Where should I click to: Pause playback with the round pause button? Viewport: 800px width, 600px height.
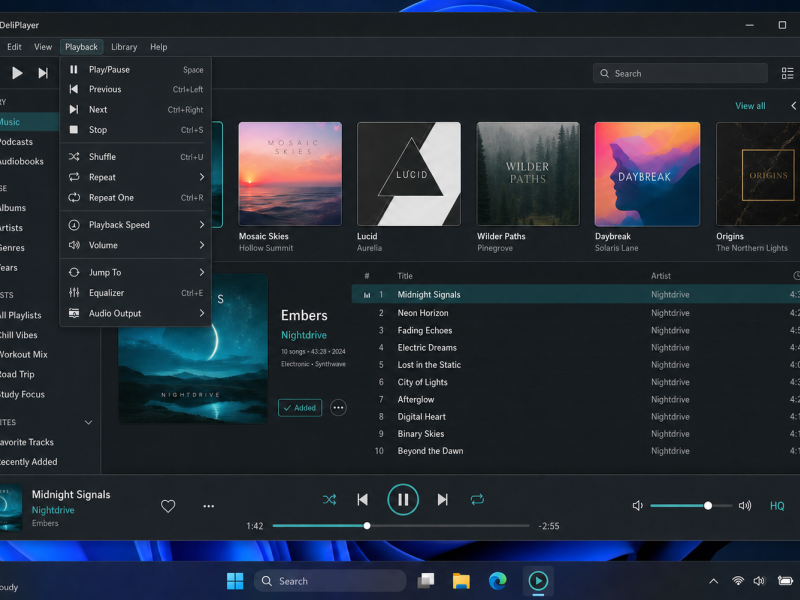coord(403,499)
